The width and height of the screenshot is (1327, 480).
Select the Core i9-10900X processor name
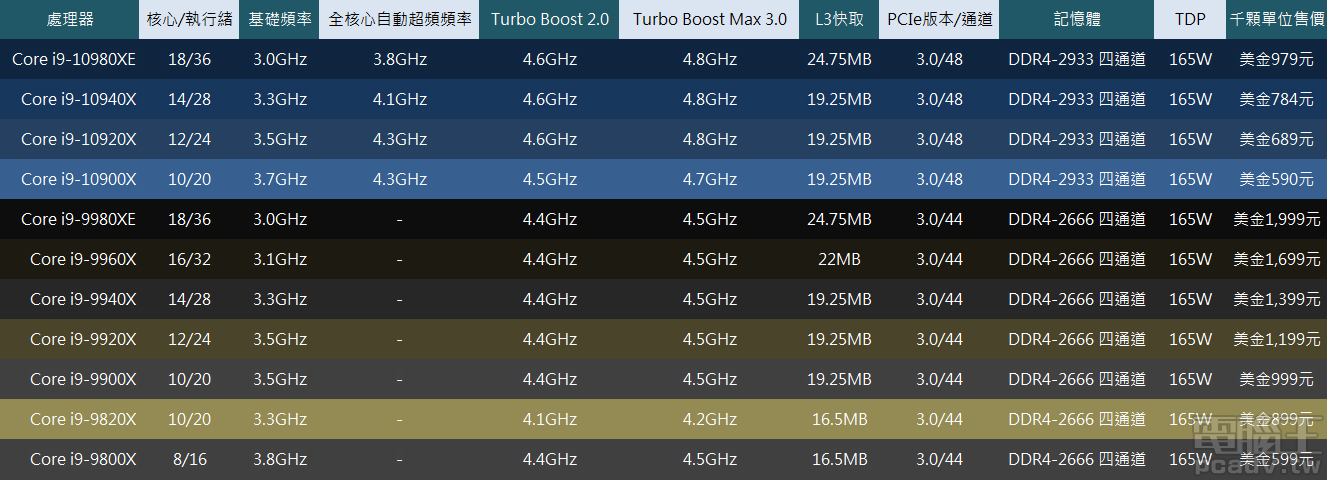click(x=79, y=179)
